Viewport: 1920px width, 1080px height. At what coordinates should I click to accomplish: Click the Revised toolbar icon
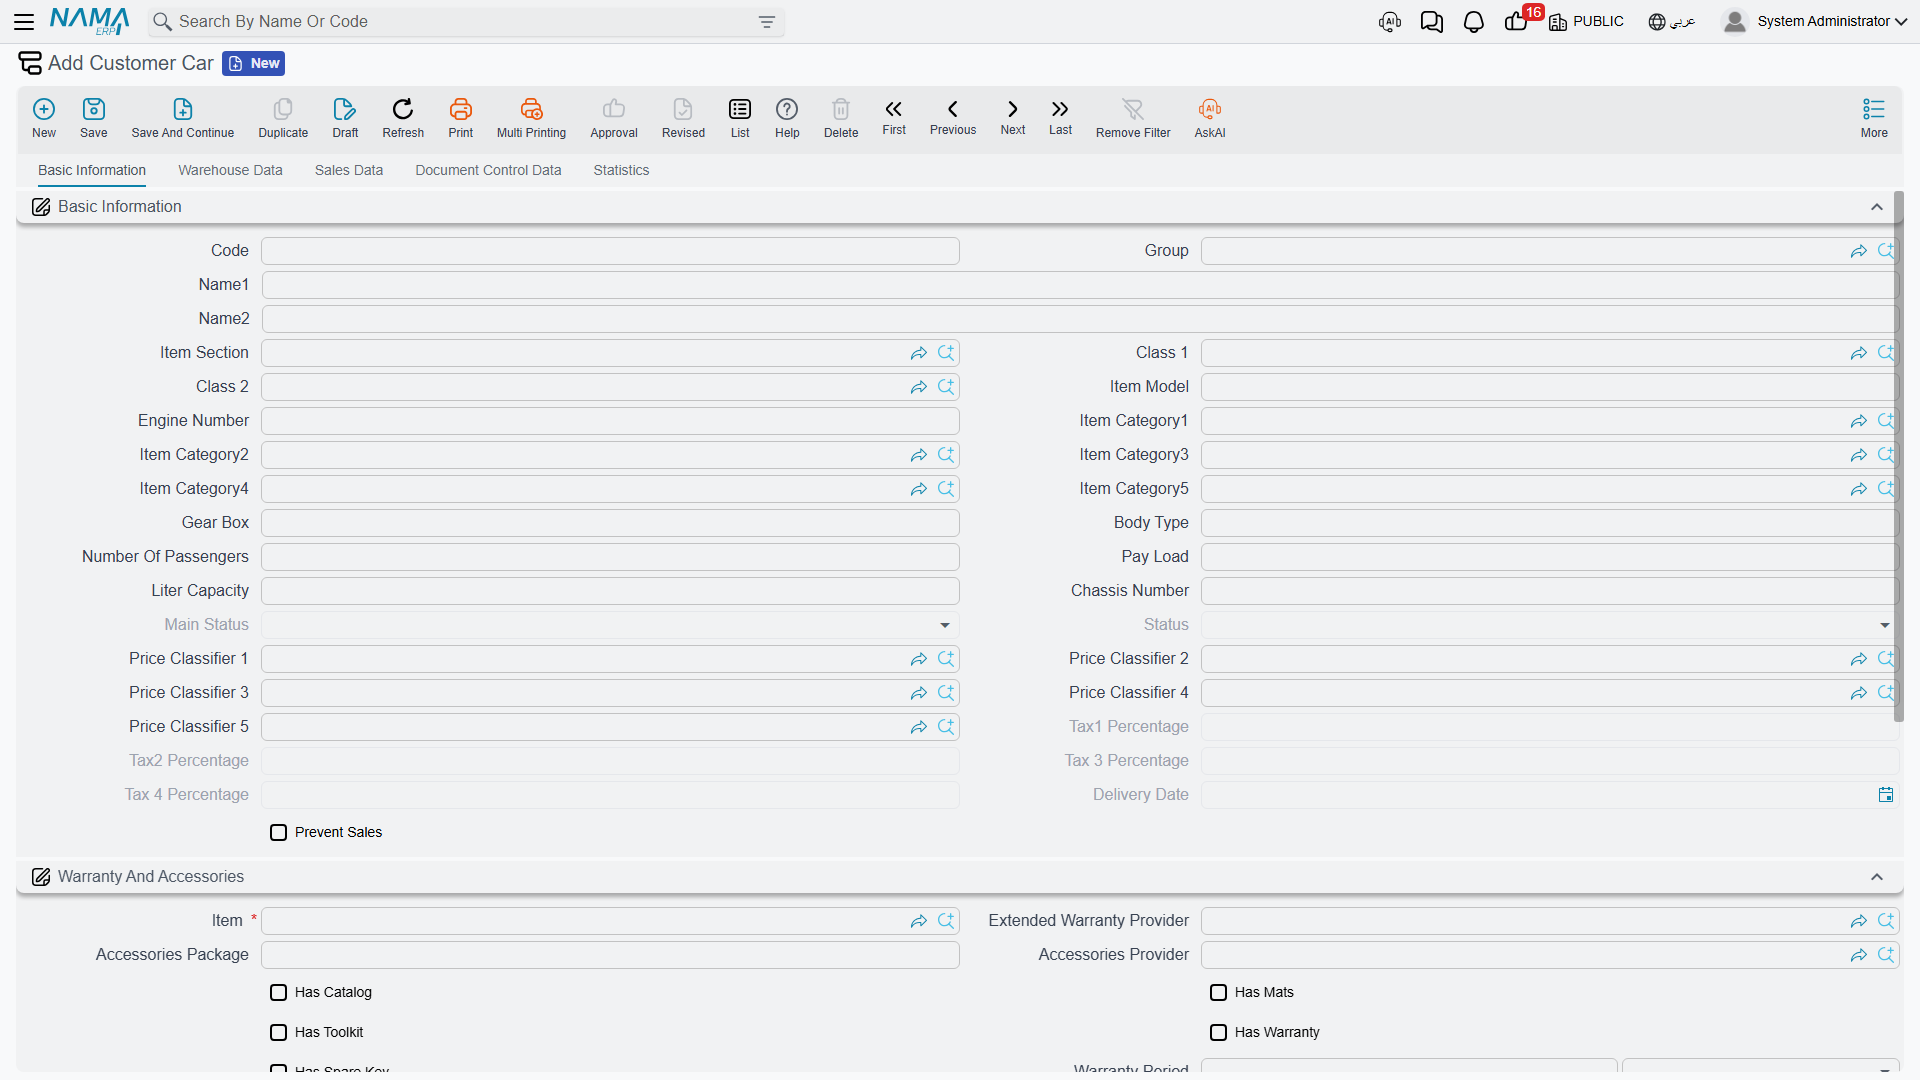pos(683,118)
